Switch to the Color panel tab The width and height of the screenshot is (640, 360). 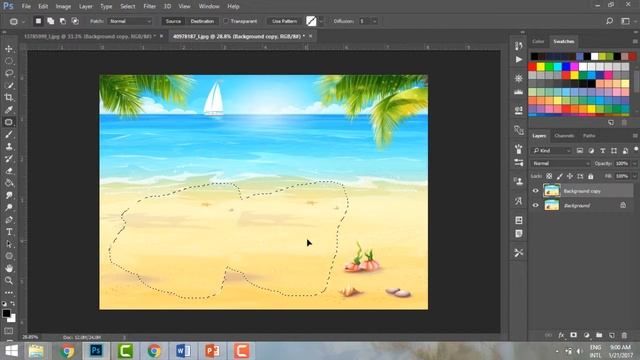[538, 42]
